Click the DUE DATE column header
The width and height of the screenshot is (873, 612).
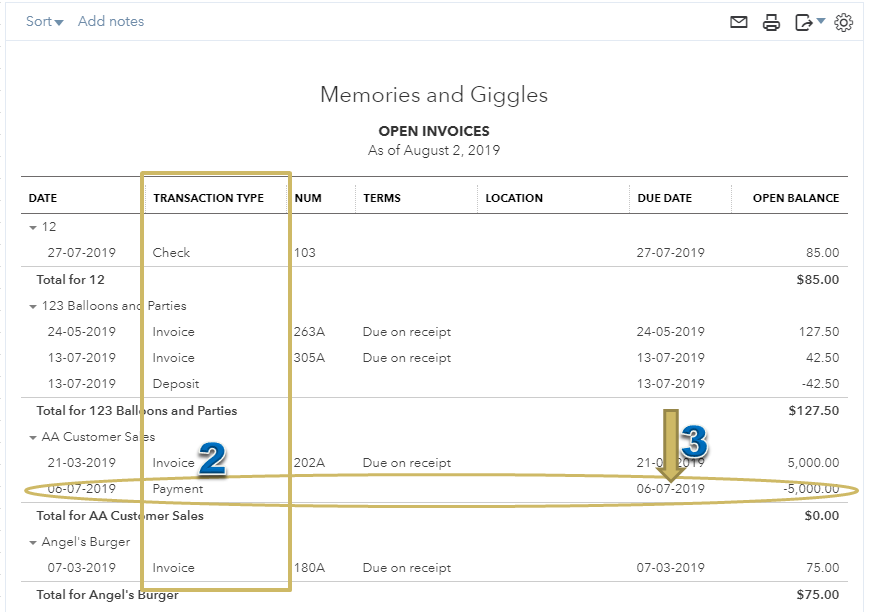coord(664,198)
